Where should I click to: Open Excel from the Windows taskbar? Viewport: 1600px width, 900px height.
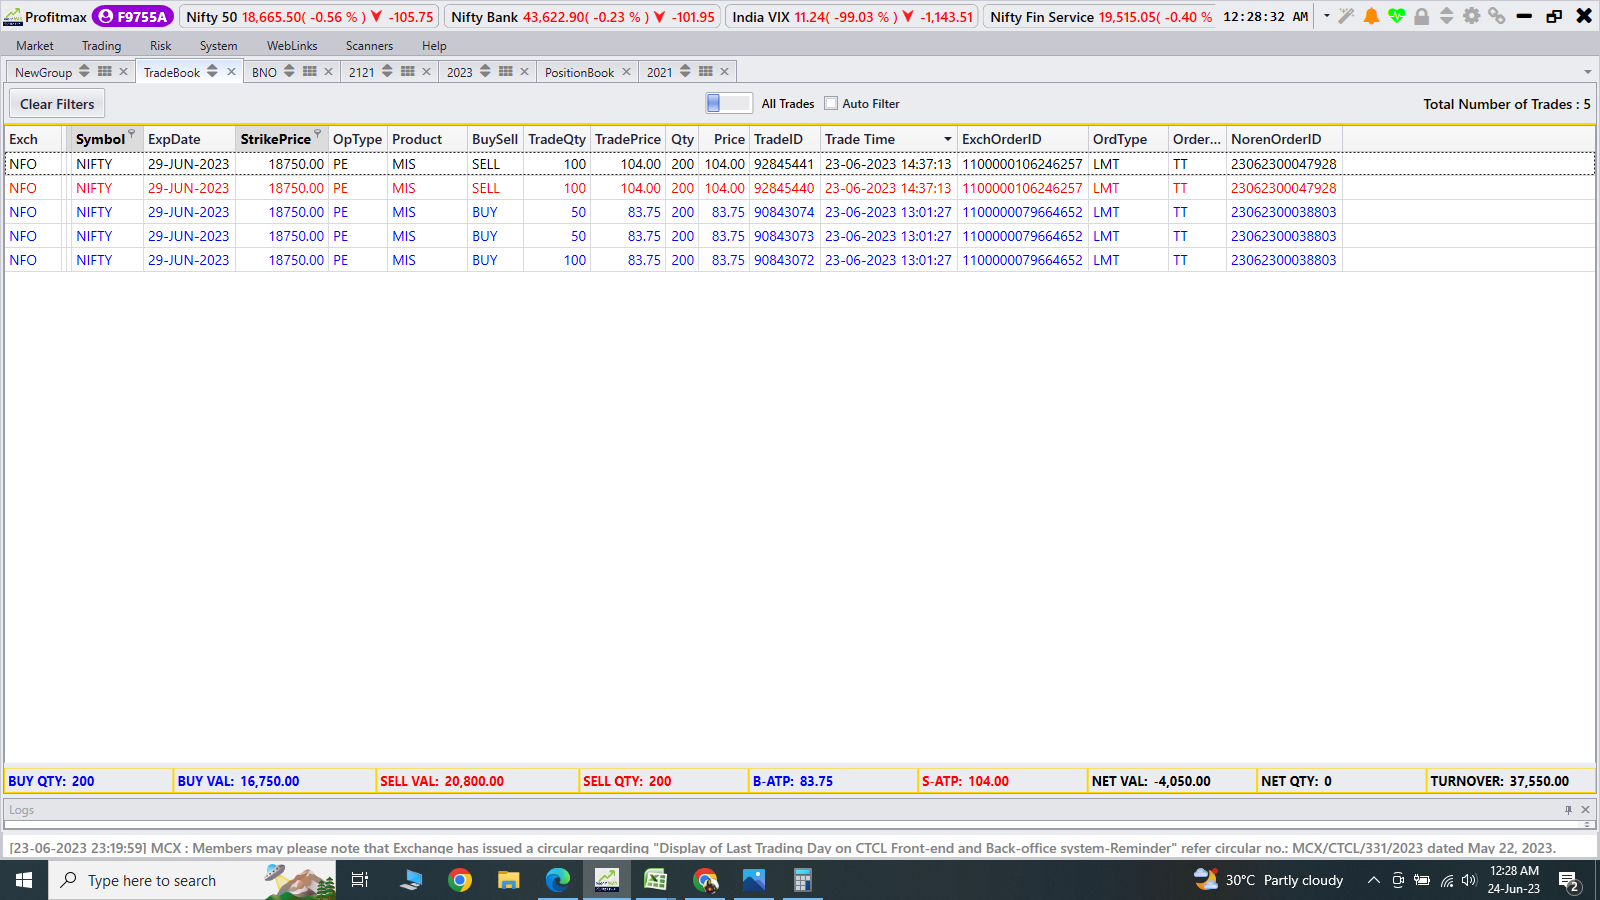click(x=656, y=880)
